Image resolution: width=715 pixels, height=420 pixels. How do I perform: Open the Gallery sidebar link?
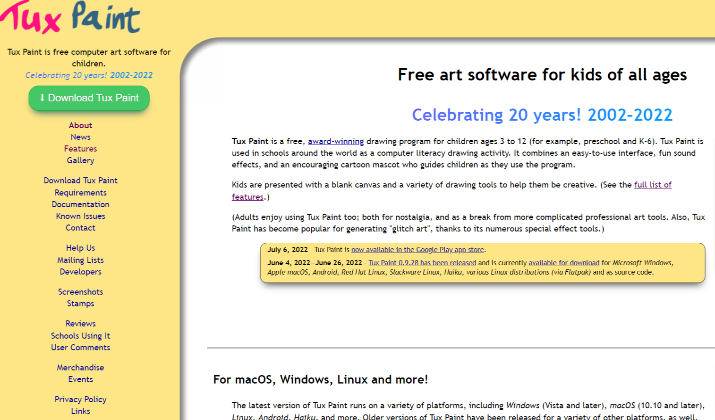tap(80, 161)
